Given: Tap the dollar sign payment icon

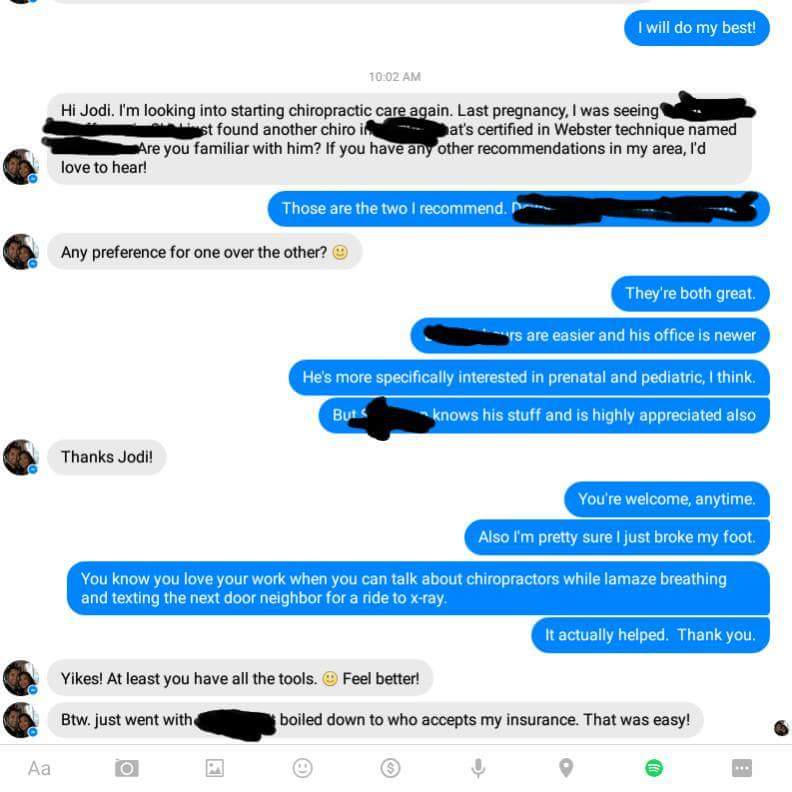Looking at the screenshot, I should click(x=390, y=768).
